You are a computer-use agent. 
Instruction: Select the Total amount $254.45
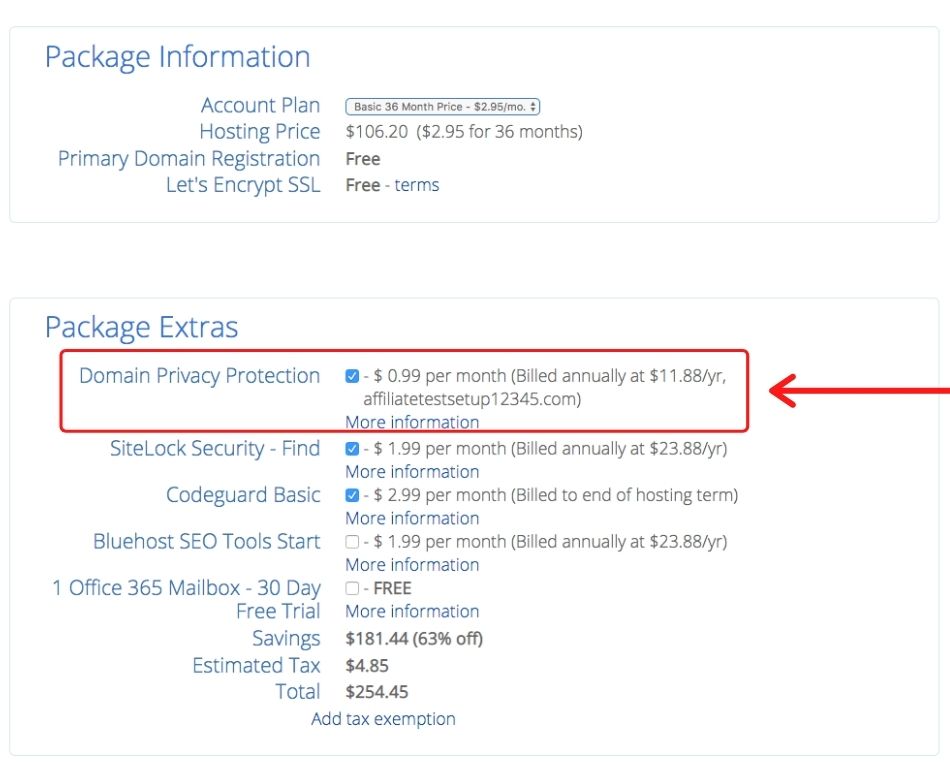(377, 692)
